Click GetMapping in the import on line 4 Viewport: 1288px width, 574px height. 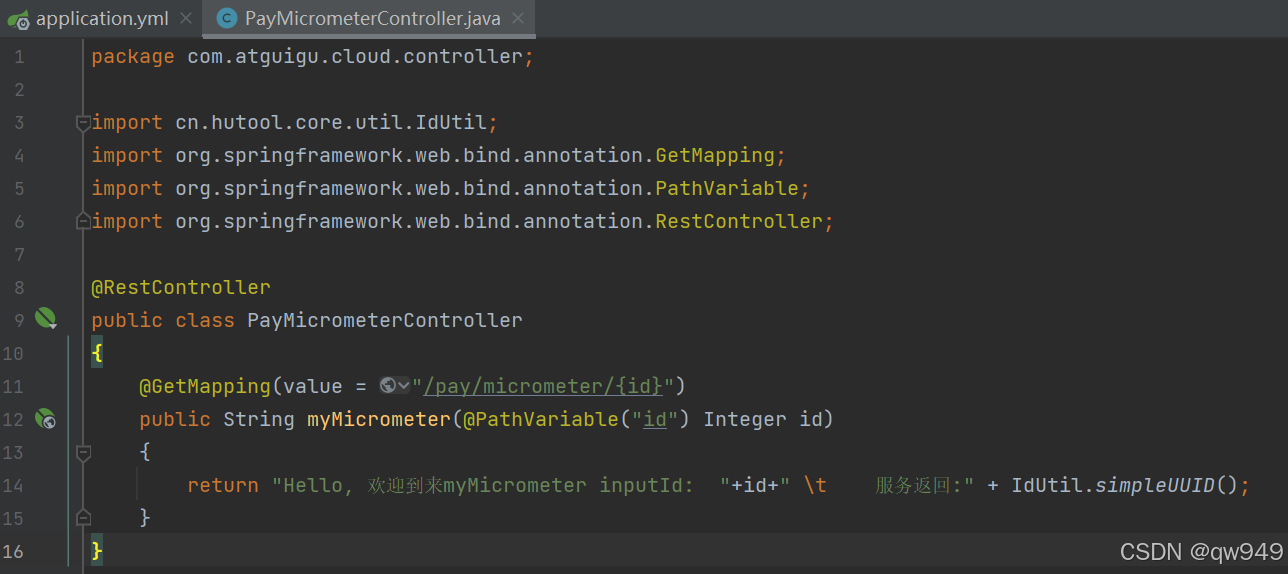(x=715, y=155)
